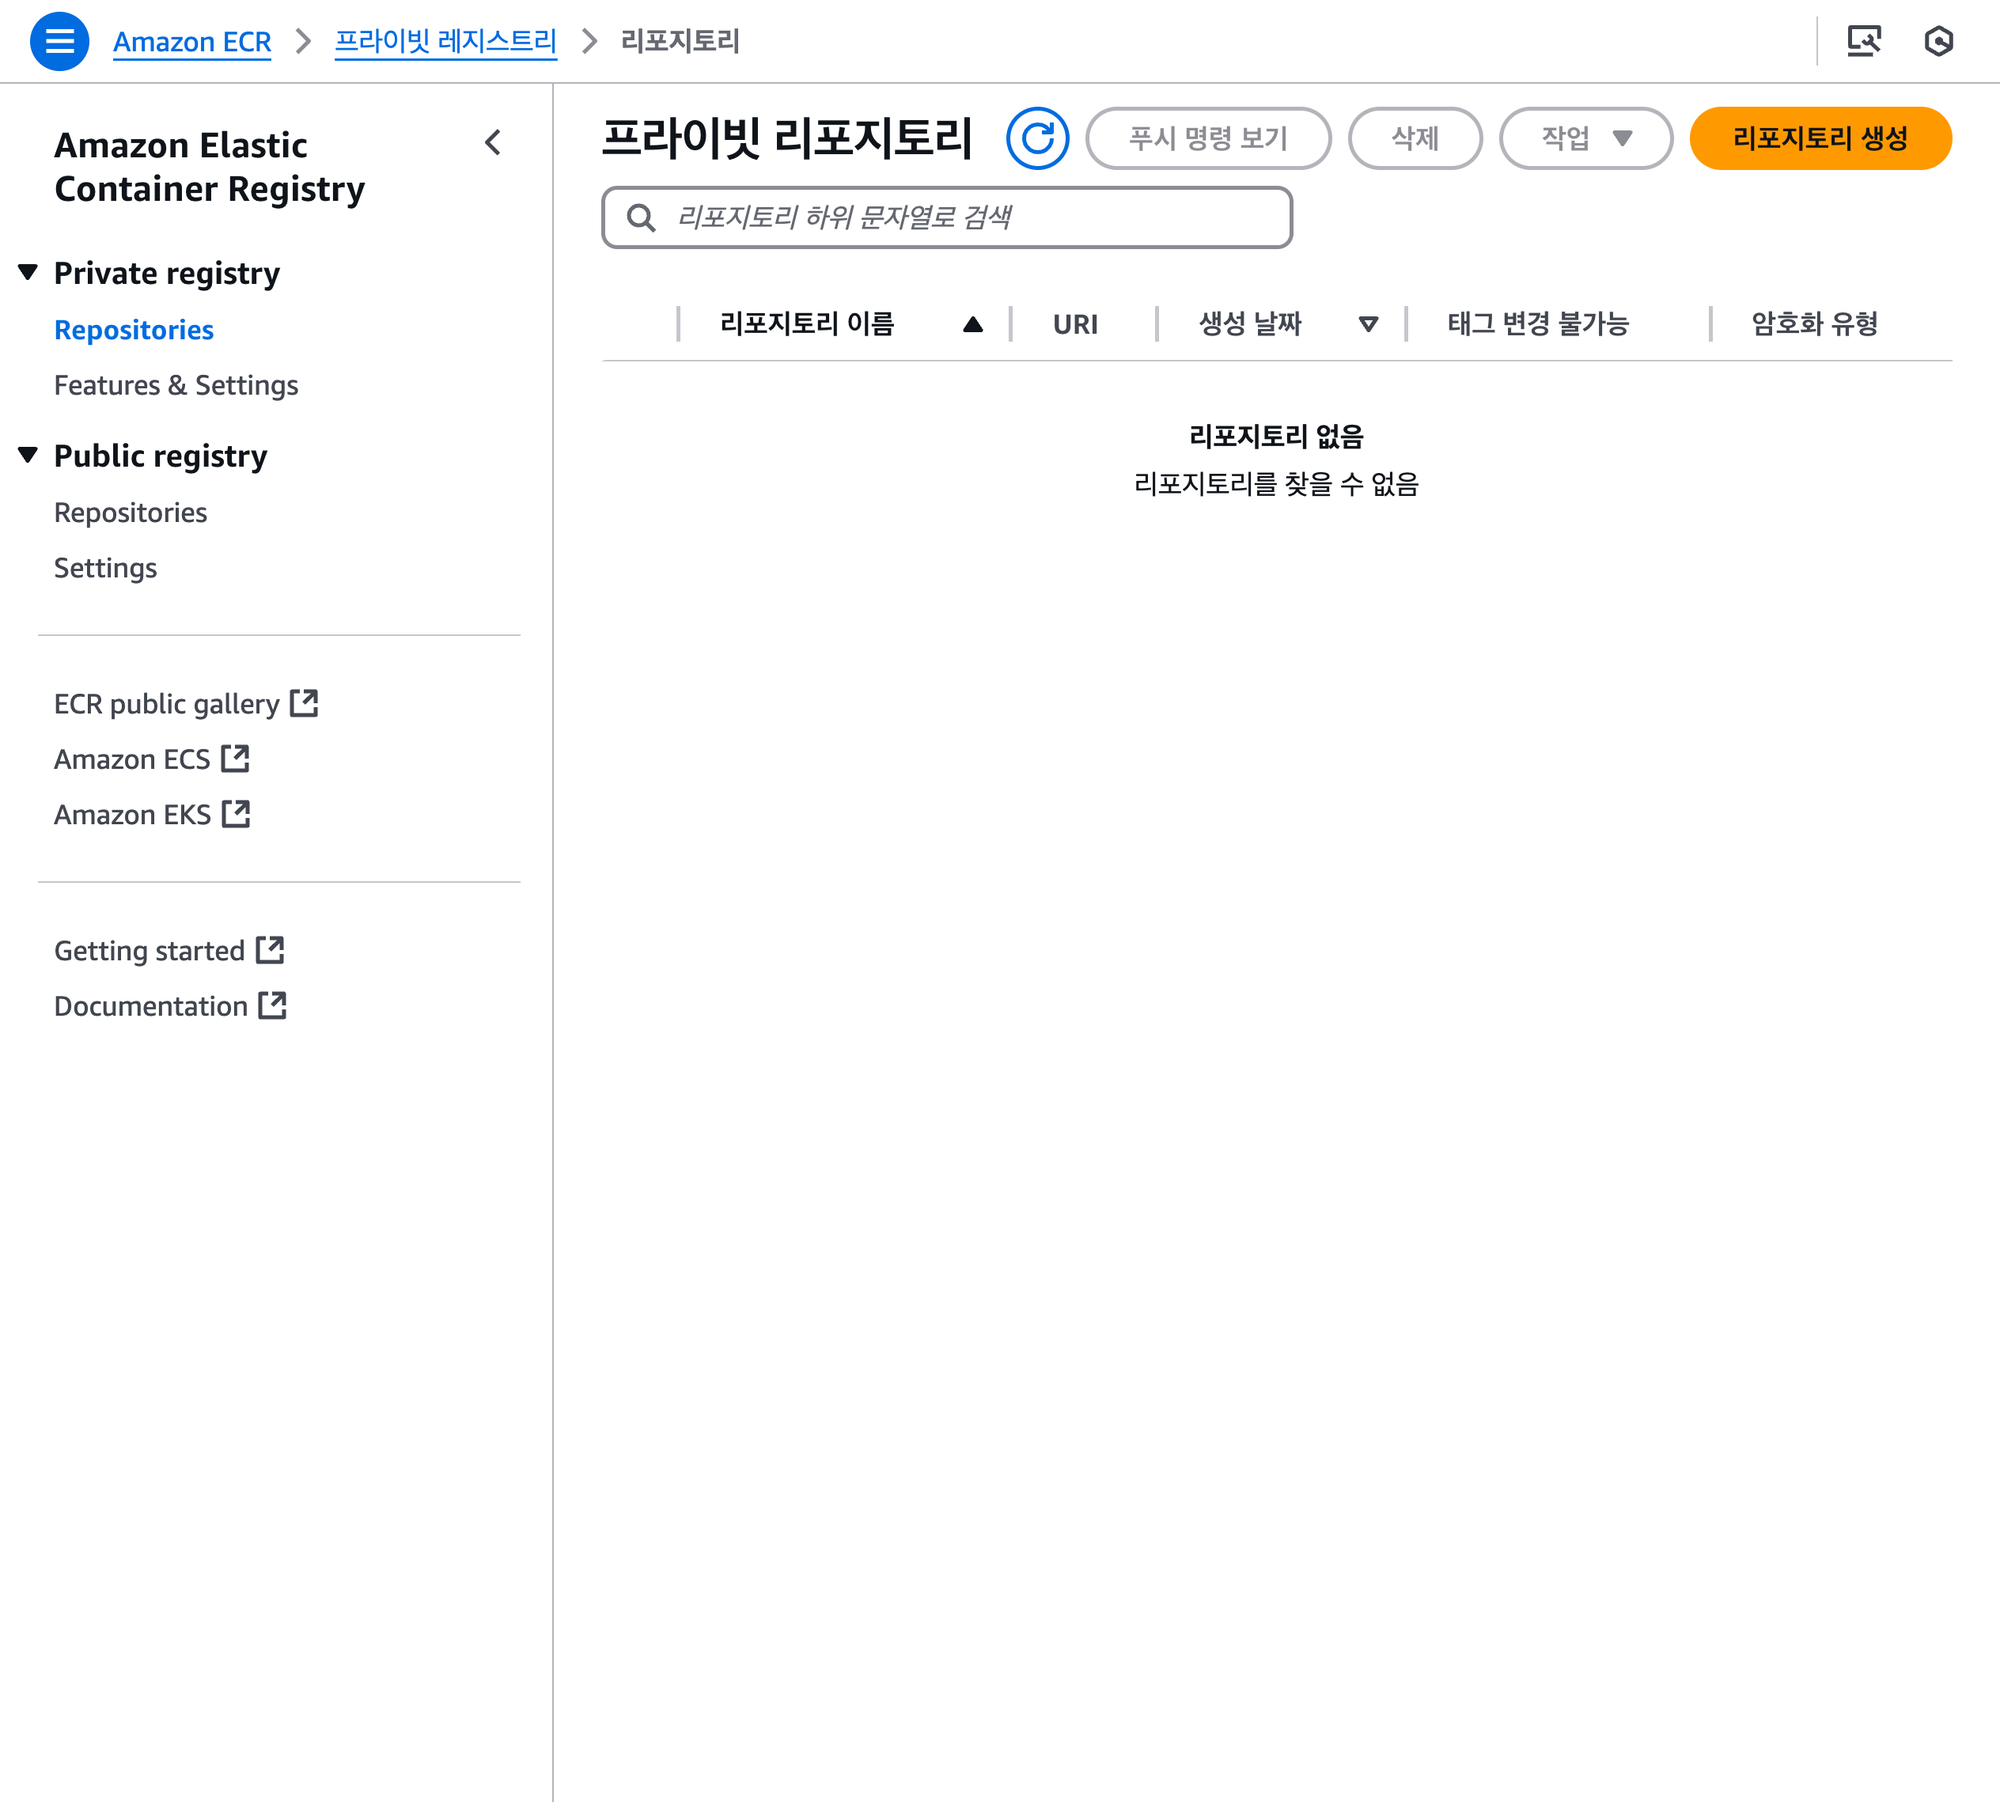
Task: Go to Amazon ECR breadcrumb
Action: 192,42
